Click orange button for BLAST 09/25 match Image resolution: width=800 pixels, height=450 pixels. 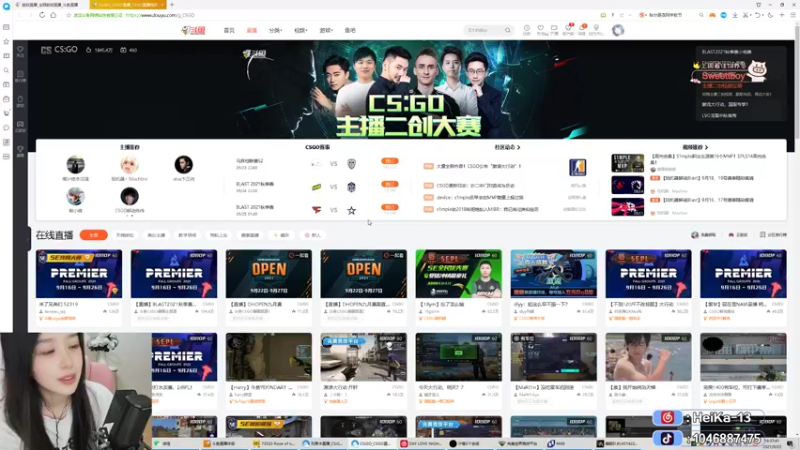pos(389,207)
